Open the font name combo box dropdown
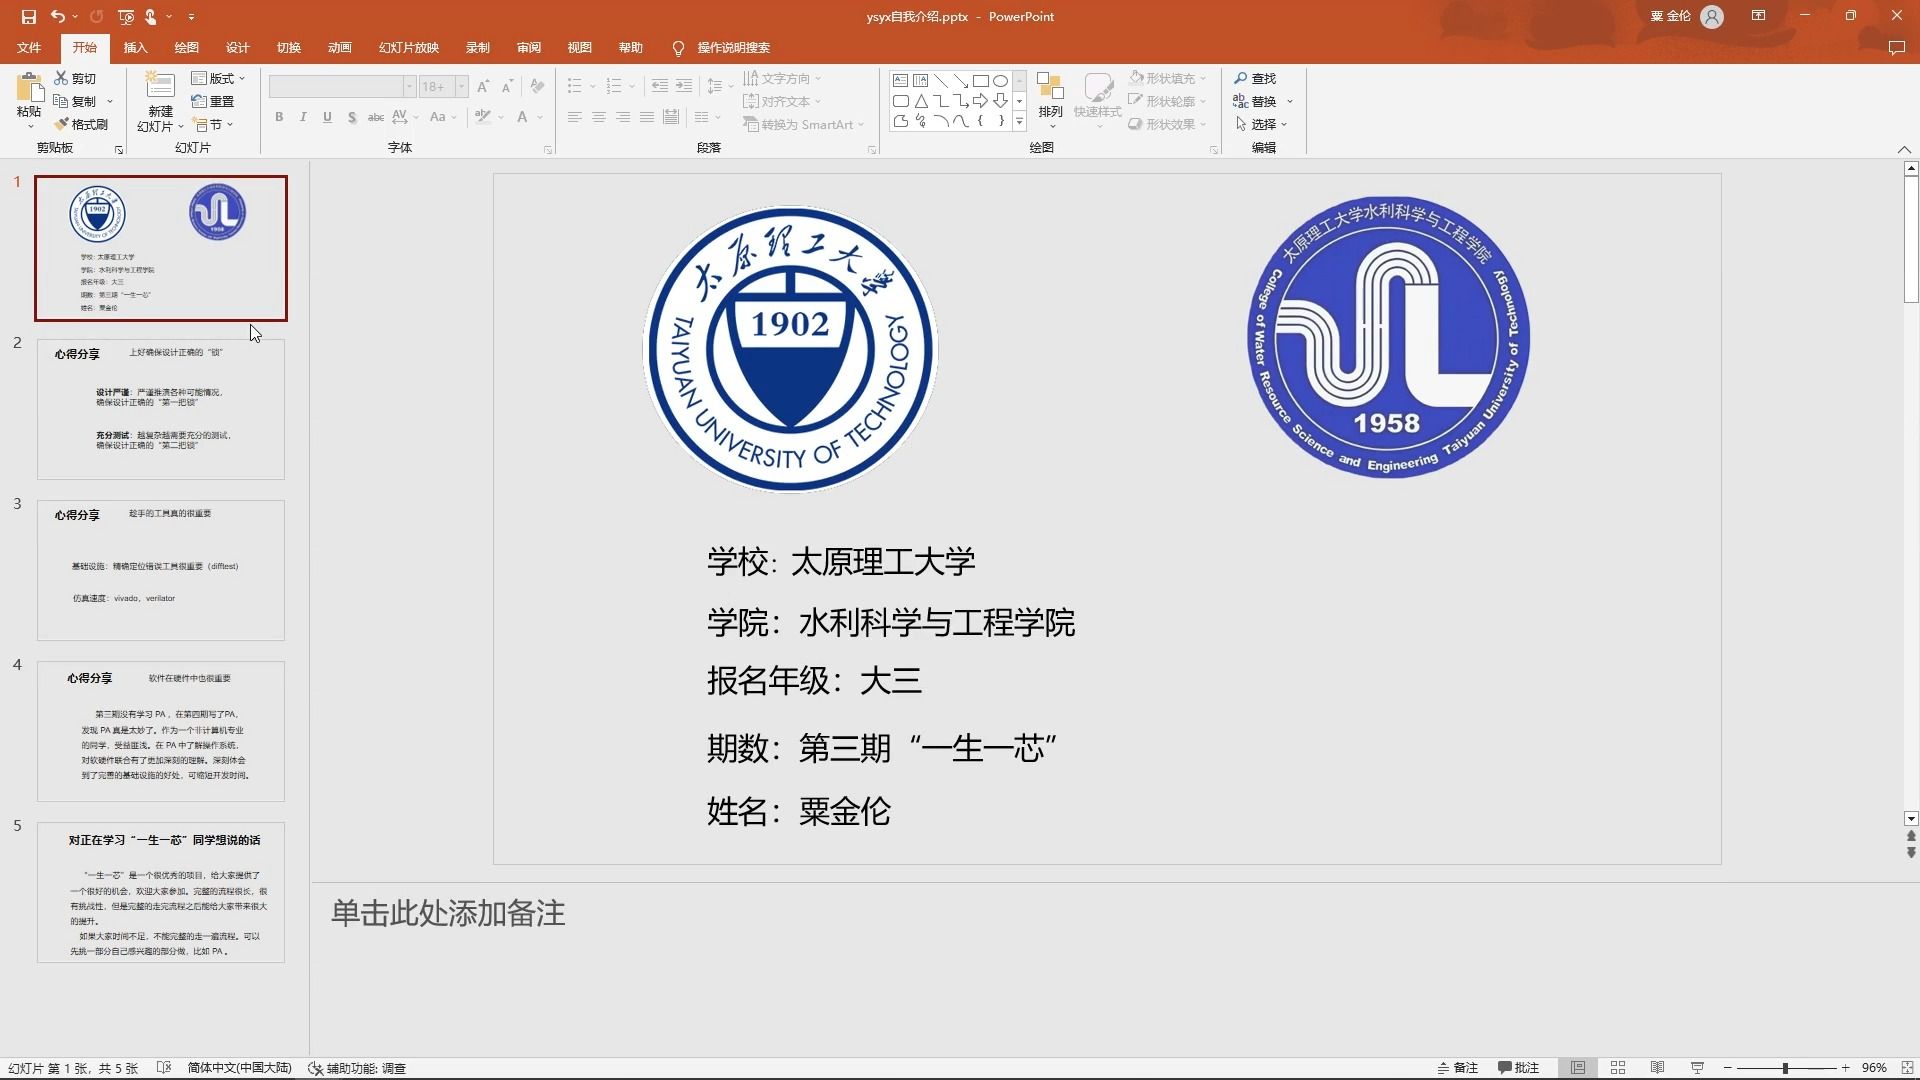Viewport: 1920px width, 1080px height. point(409,87)
